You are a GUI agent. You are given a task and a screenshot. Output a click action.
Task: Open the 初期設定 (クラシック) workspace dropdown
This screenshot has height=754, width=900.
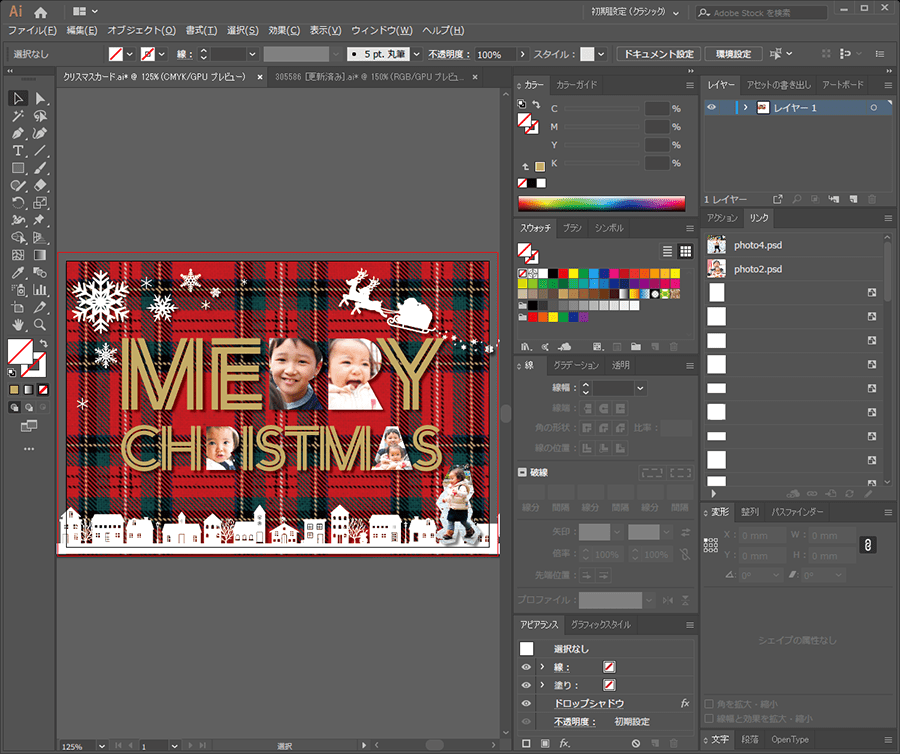(634, 13)
